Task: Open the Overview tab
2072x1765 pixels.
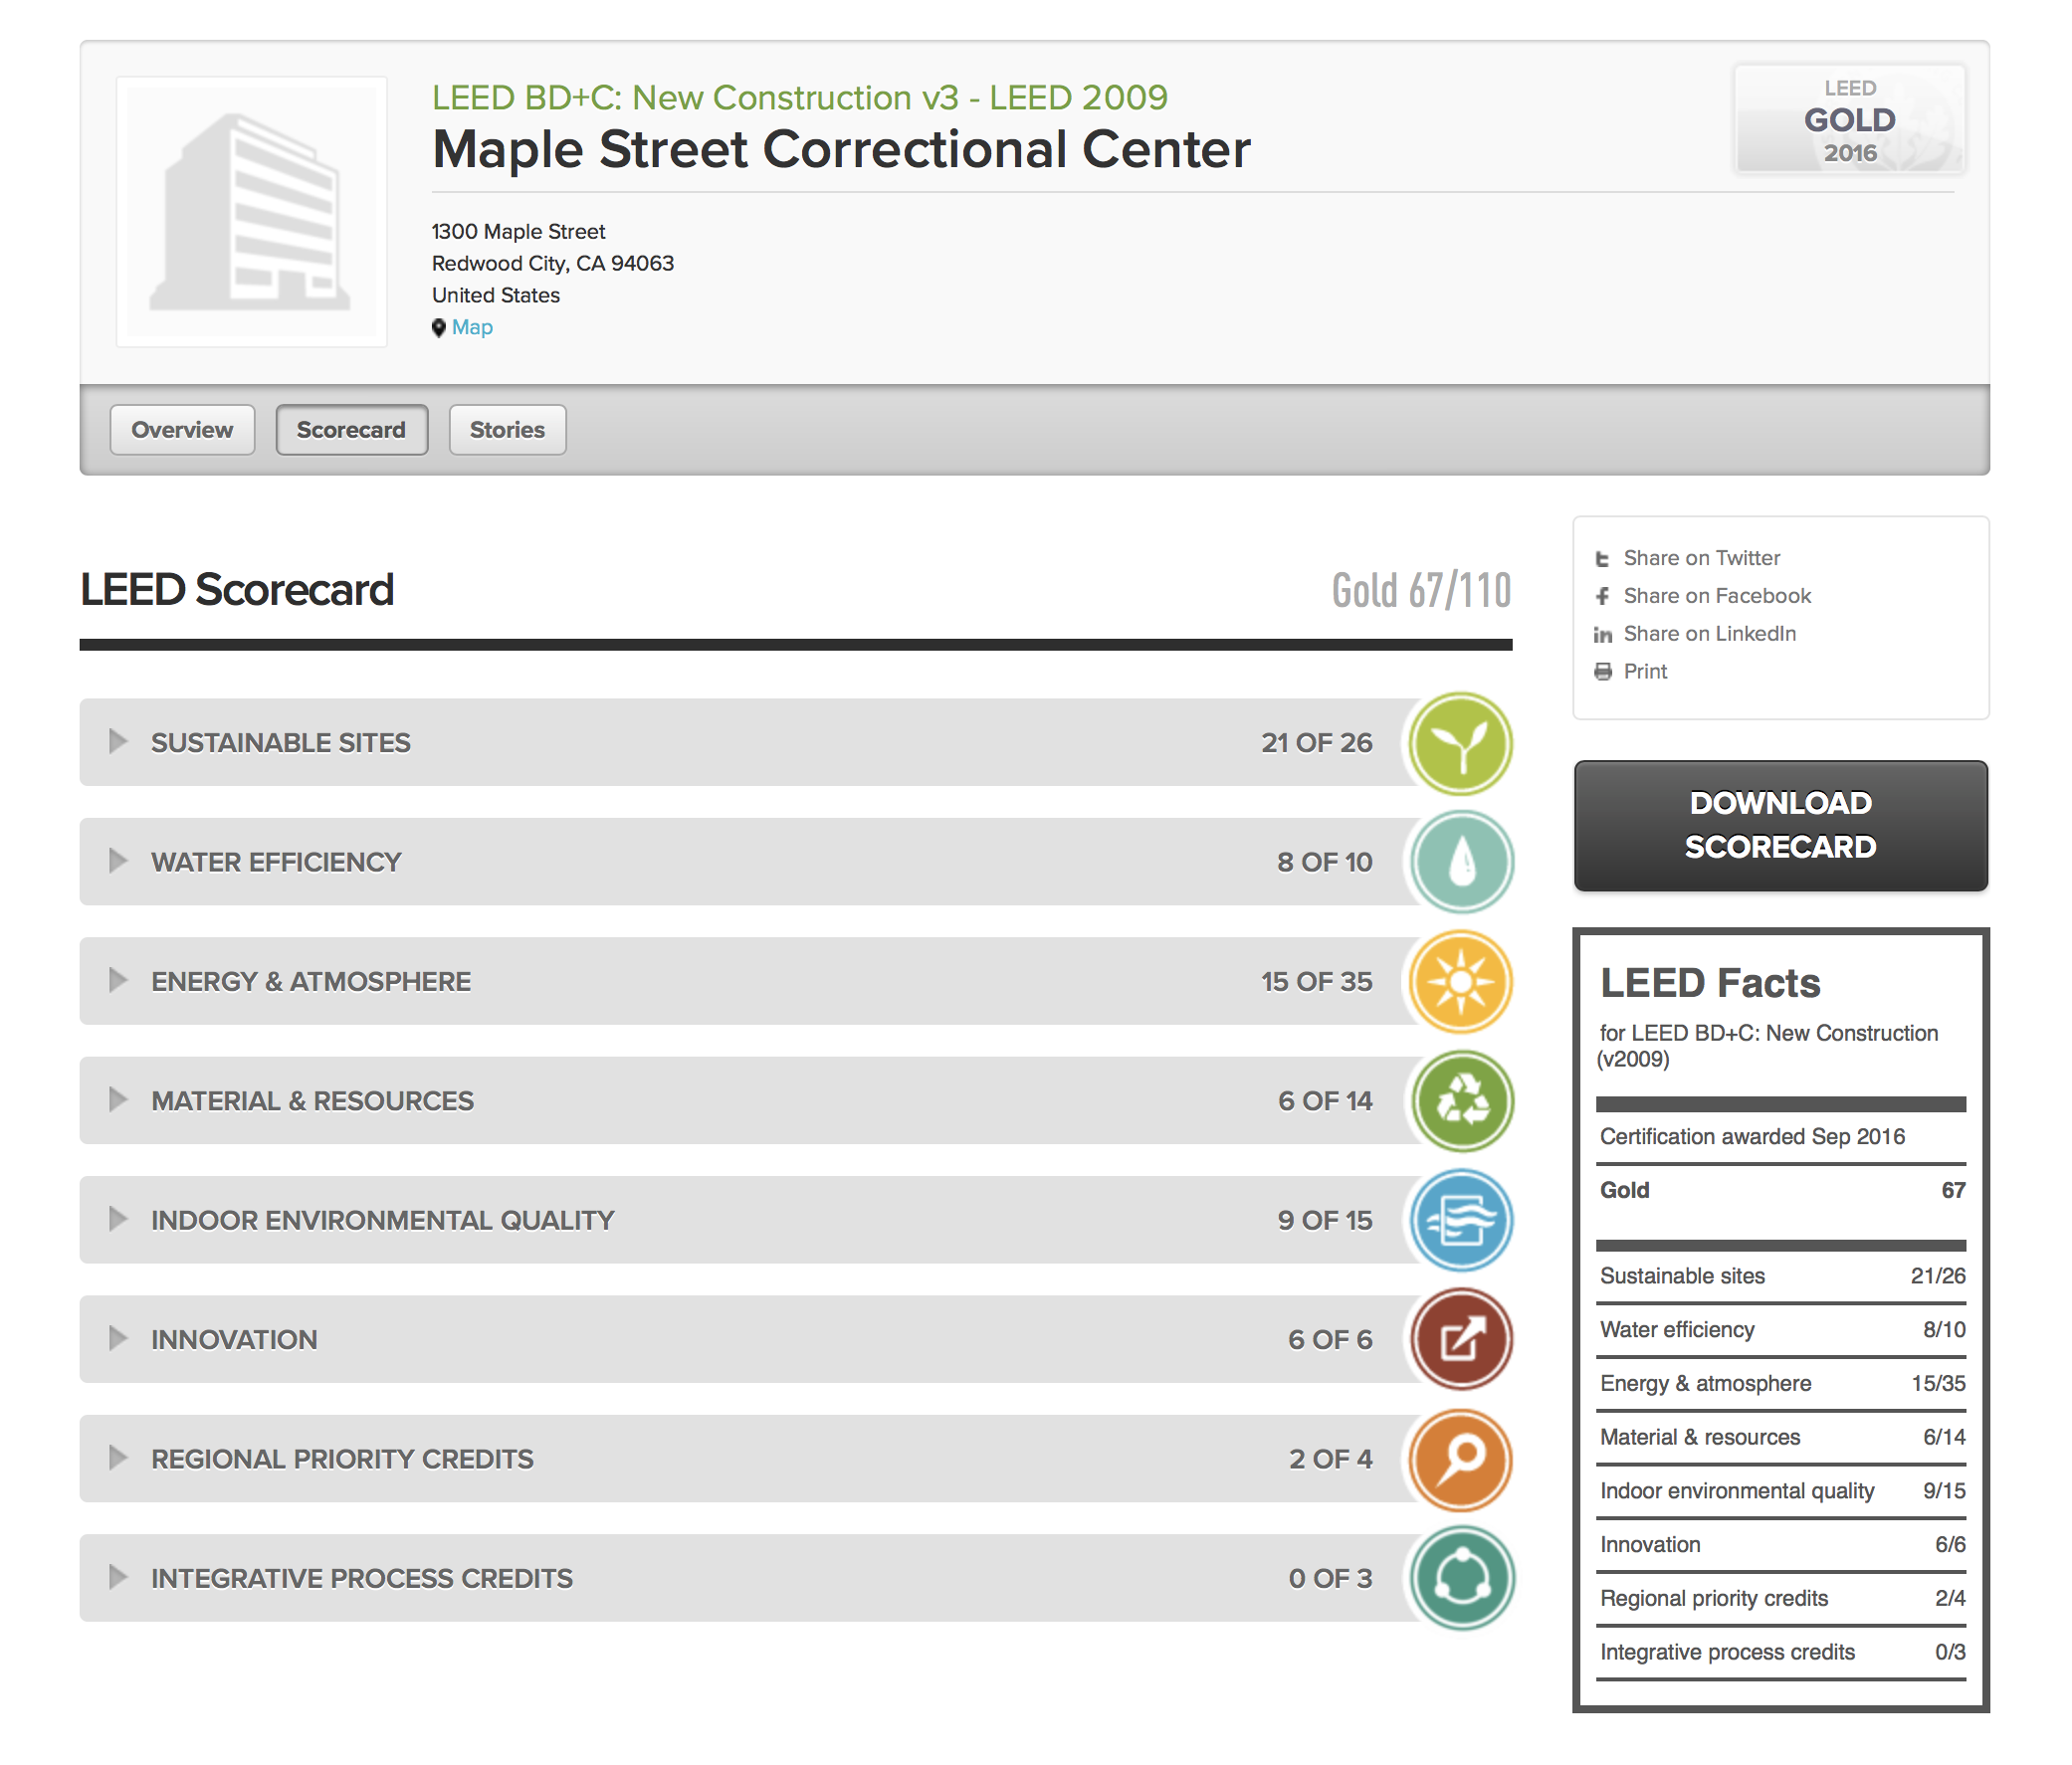Action: click(x=182, y=430)
